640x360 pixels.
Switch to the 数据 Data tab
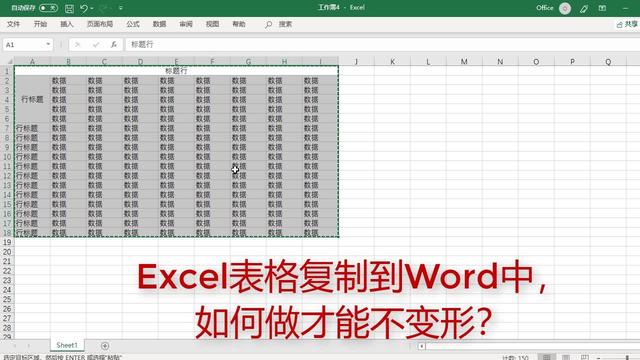[x=159, y=24]
